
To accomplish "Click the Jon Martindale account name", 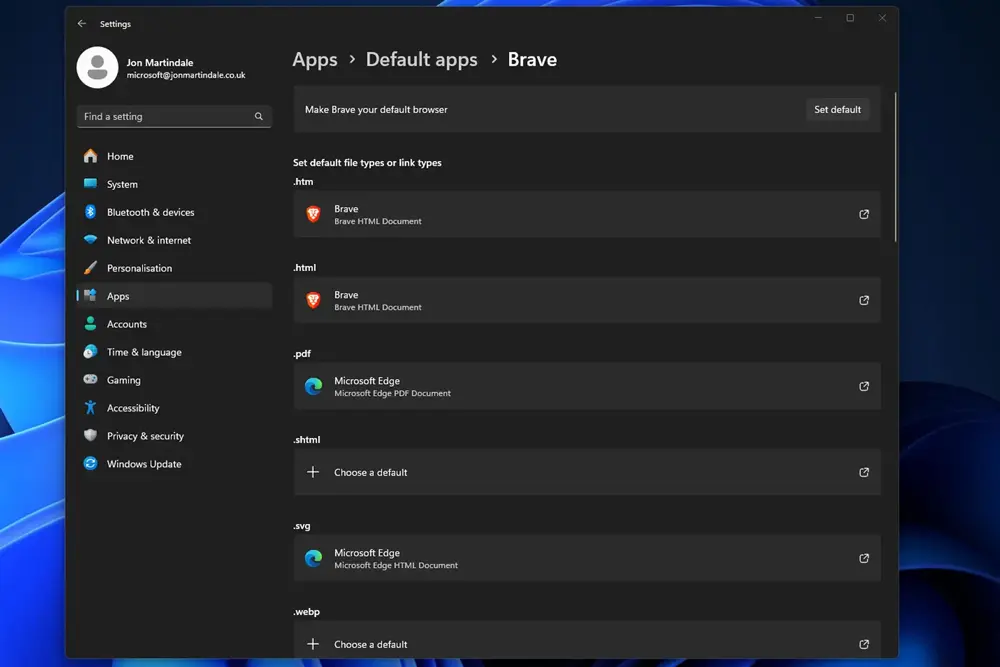I will tap(159, 62).
